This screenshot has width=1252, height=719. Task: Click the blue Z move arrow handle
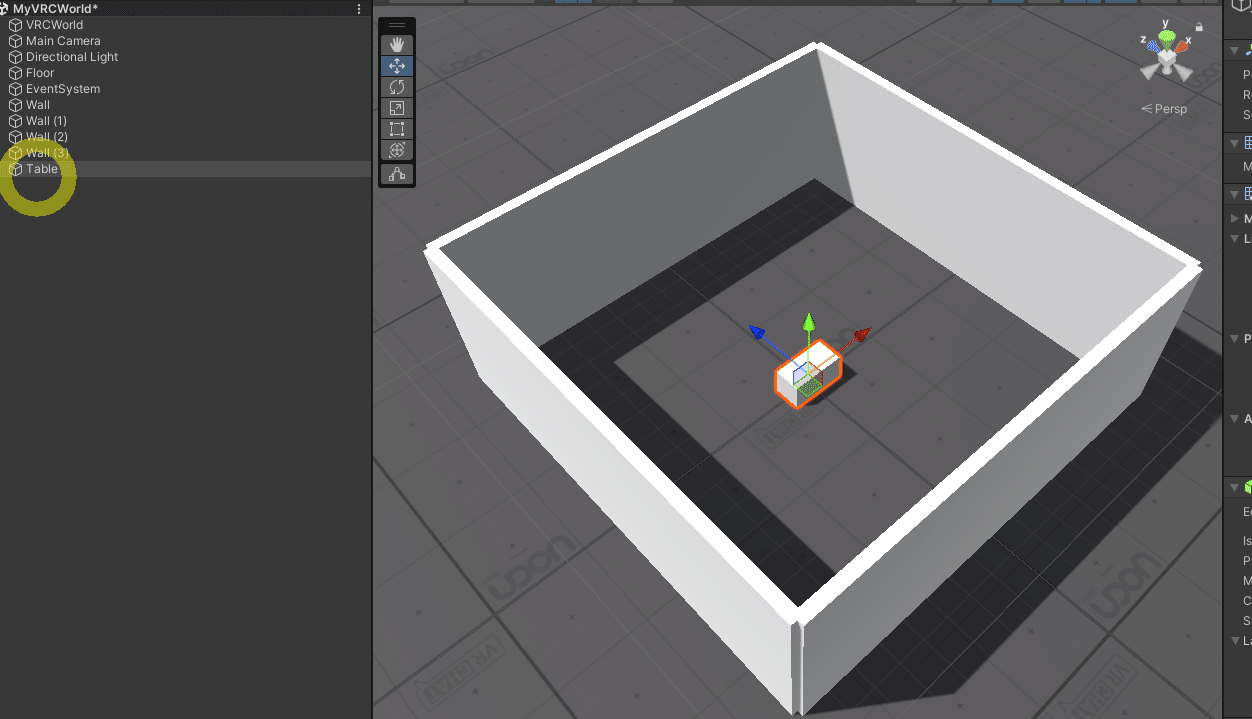pos(758,332)
